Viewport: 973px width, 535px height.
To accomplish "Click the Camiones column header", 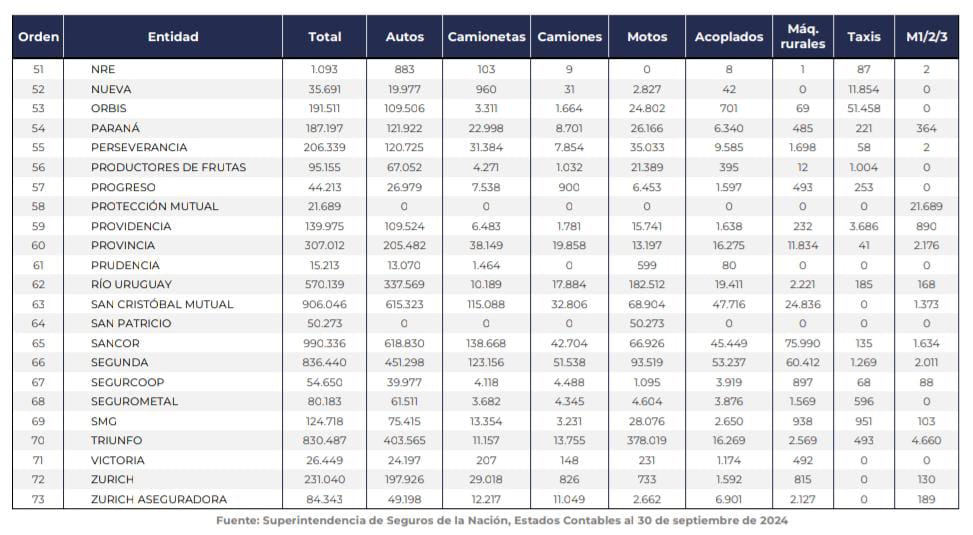I will point(570,37).
